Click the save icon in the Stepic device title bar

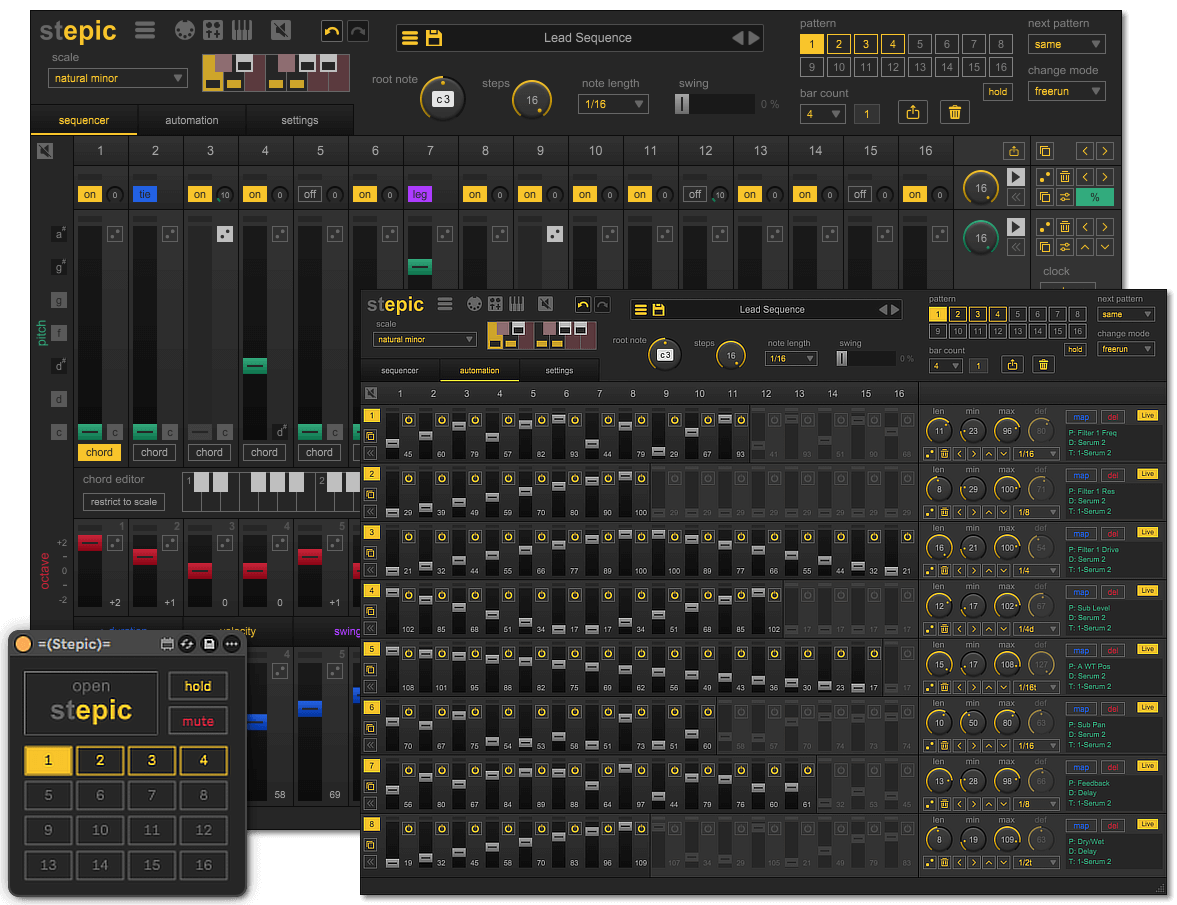point(209,644)
